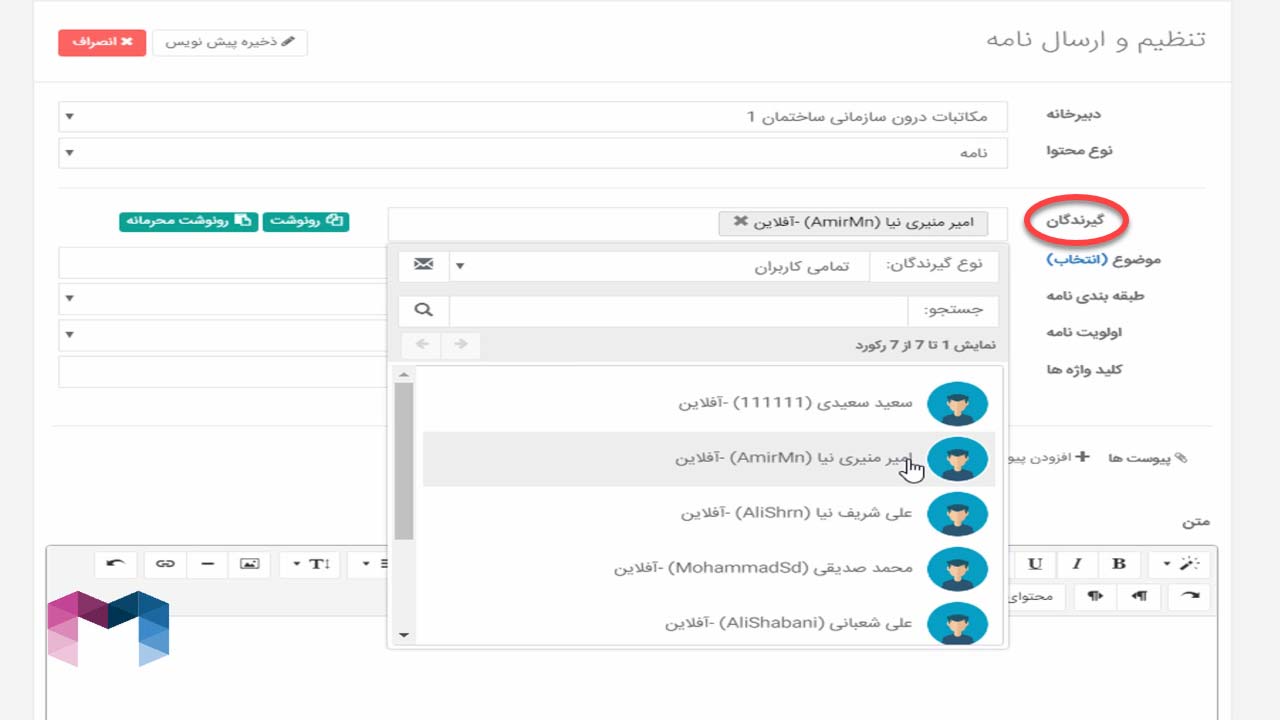The width and height of the screenshot is (1280, 720).
Task: Remove the selected recipient AmirMn with the X
Action: click(740, 222)
